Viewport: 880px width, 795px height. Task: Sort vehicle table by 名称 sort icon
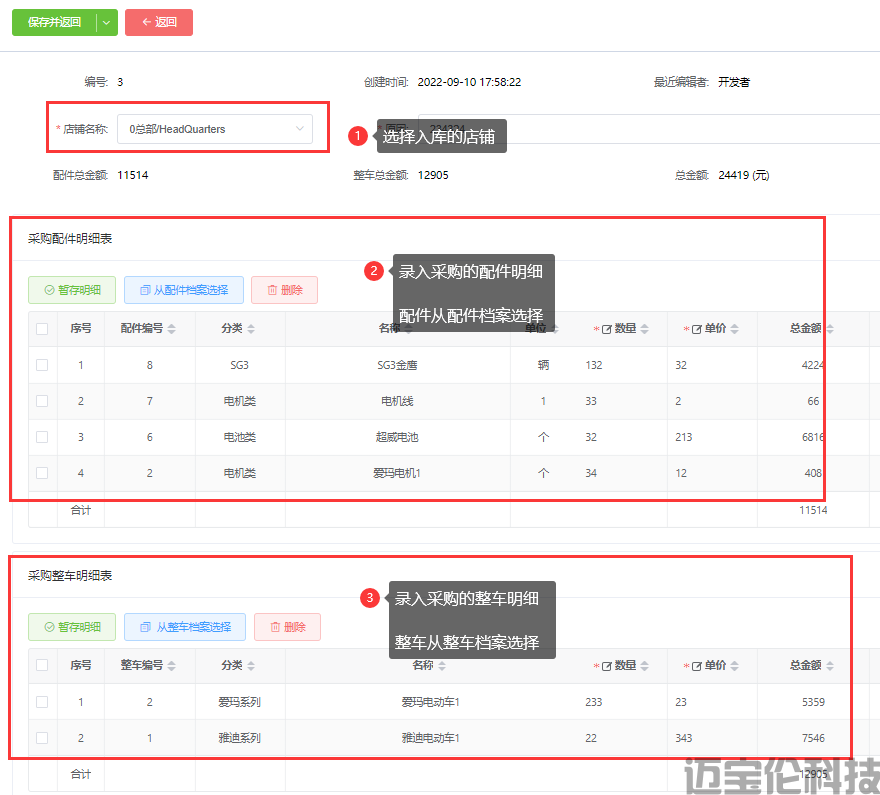point(442,666)
